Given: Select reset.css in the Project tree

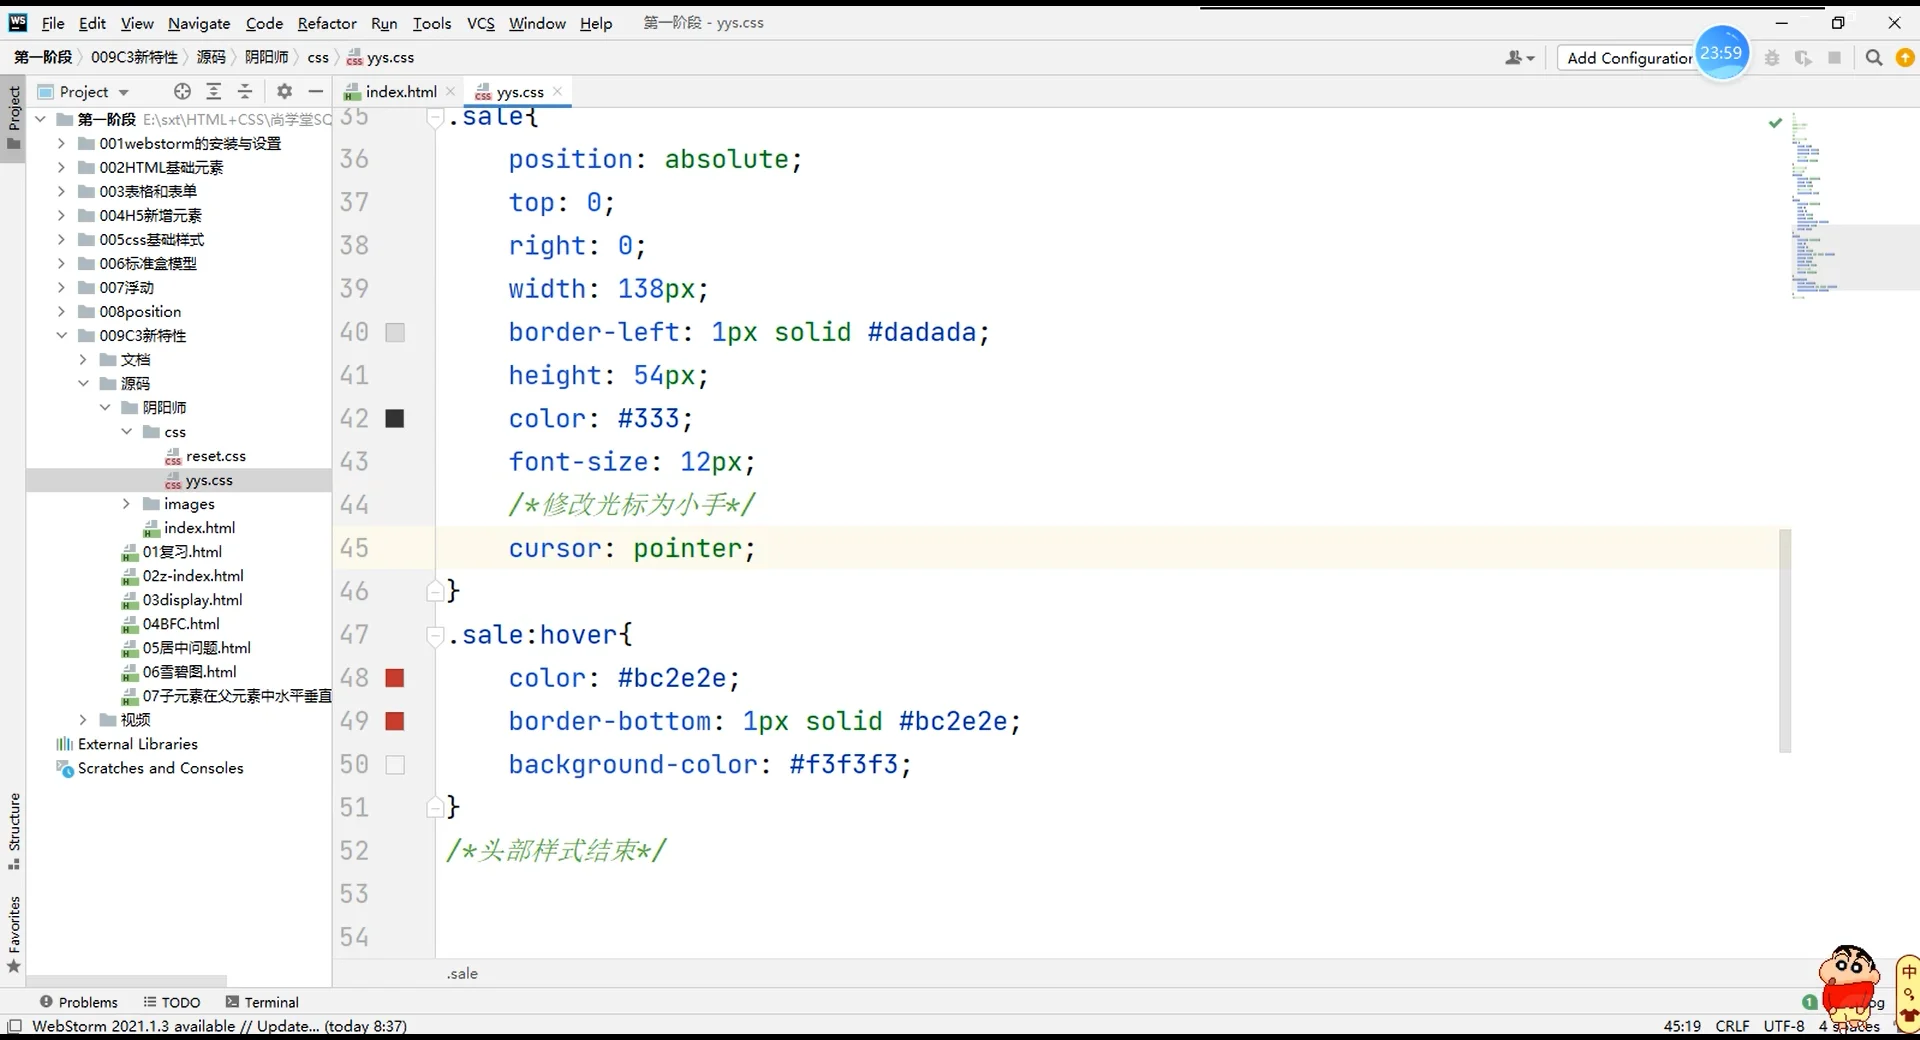Looking at the screenshot, I should (x=215, y=456).
